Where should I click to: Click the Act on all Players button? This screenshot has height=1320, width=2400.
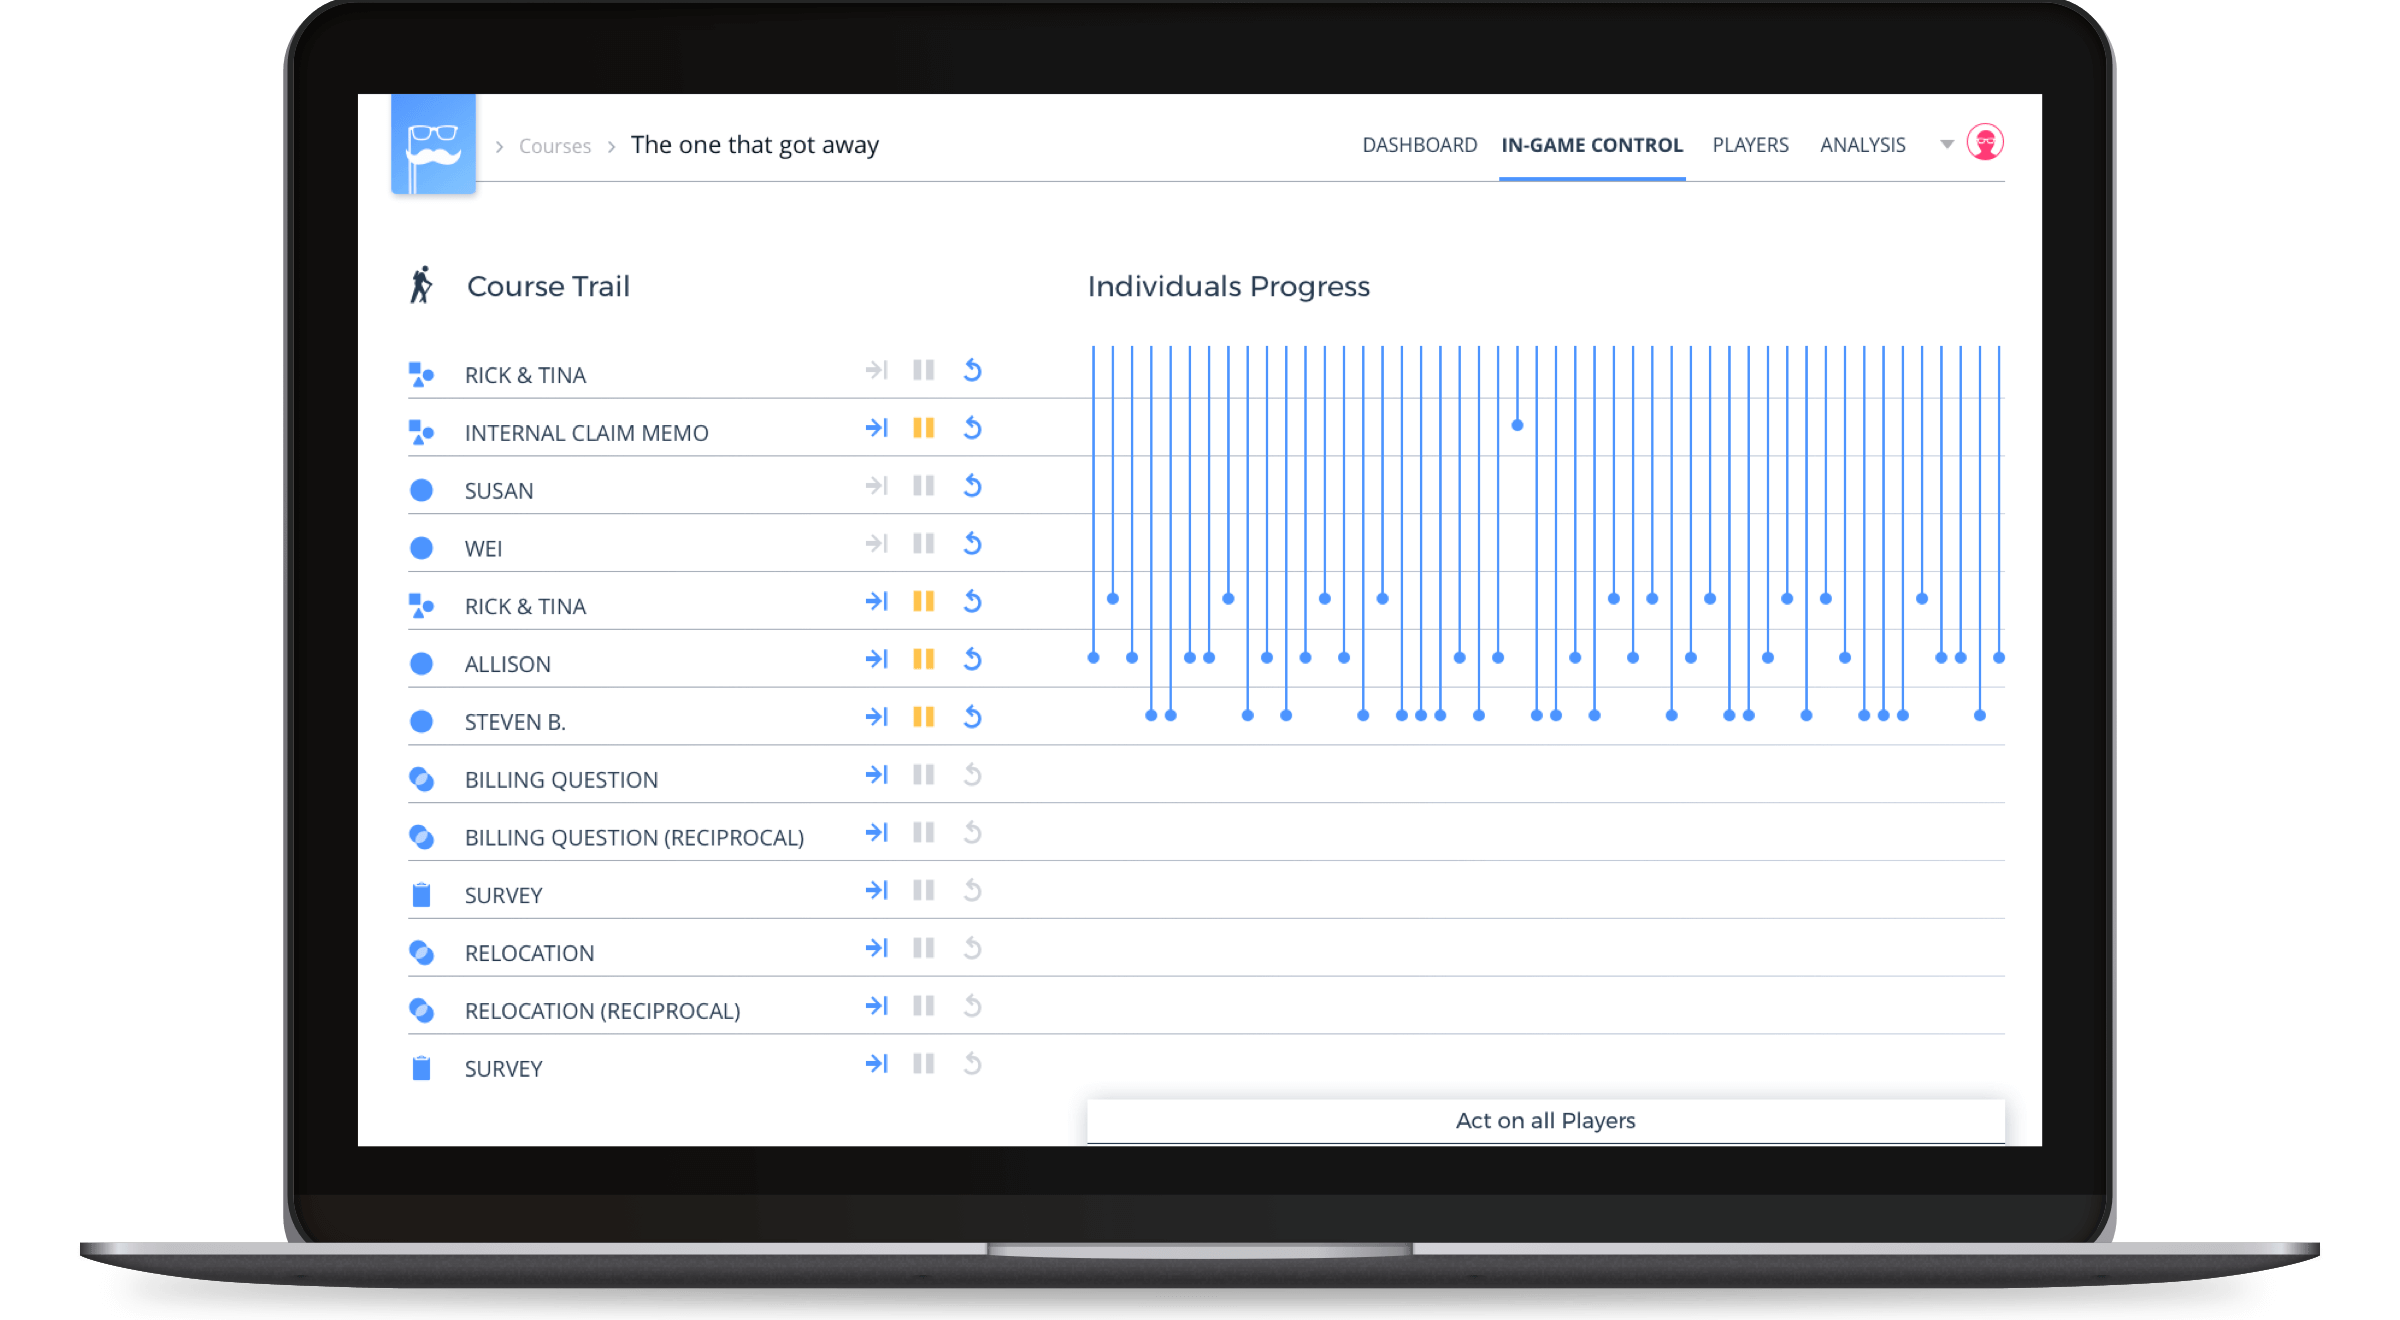coord(1545,1121)
